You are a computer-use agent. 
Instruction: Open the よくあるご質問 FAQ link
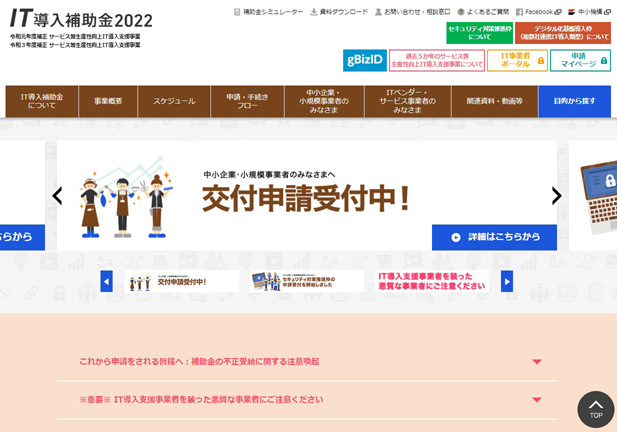point(483,12)
